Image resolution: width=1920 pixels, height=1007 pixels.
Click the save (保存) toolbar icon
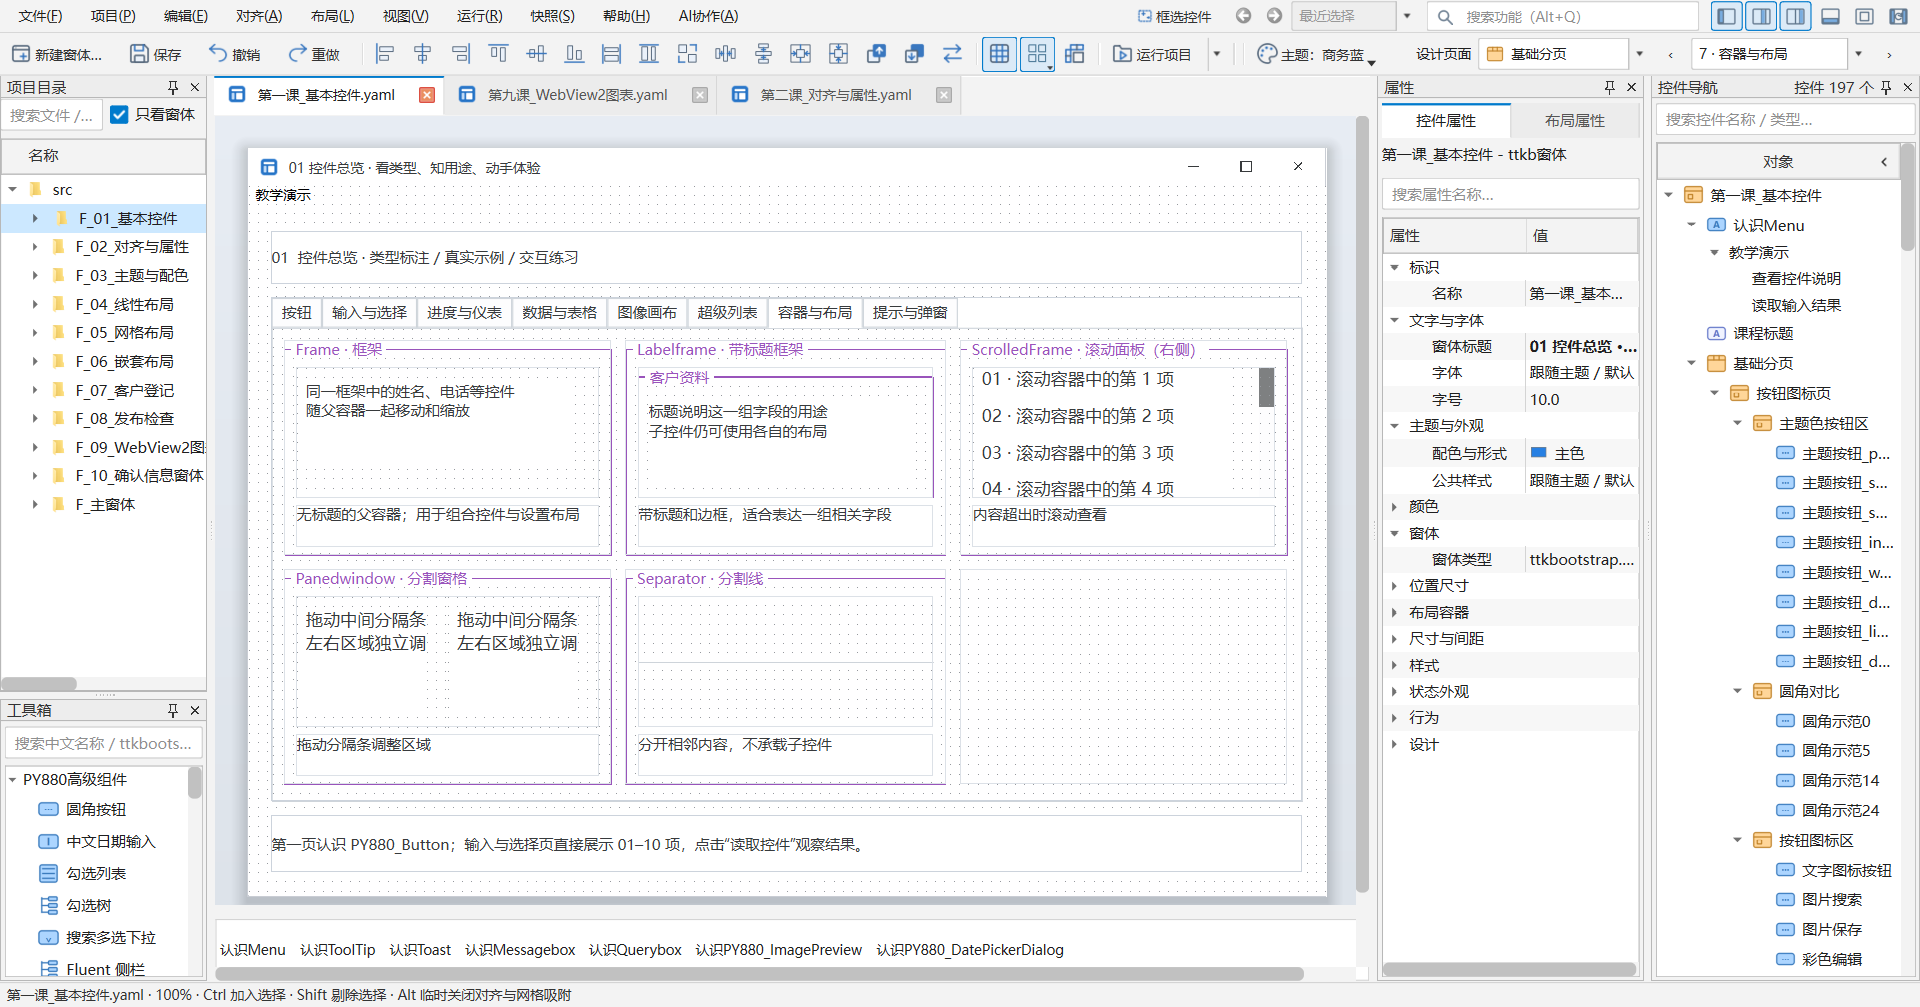[x=156, y=54]
